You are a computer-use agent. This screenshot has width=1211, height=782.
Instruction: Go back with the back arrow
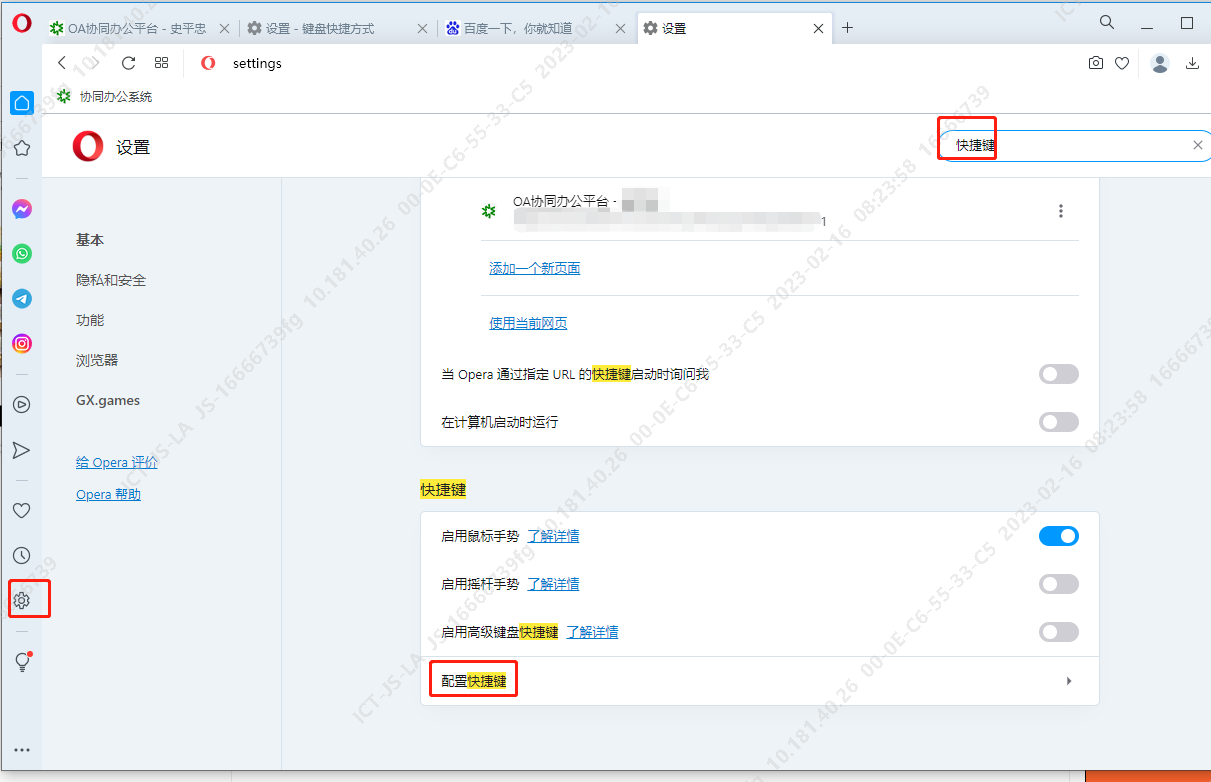pyautogui.click(x=62, y=63)
